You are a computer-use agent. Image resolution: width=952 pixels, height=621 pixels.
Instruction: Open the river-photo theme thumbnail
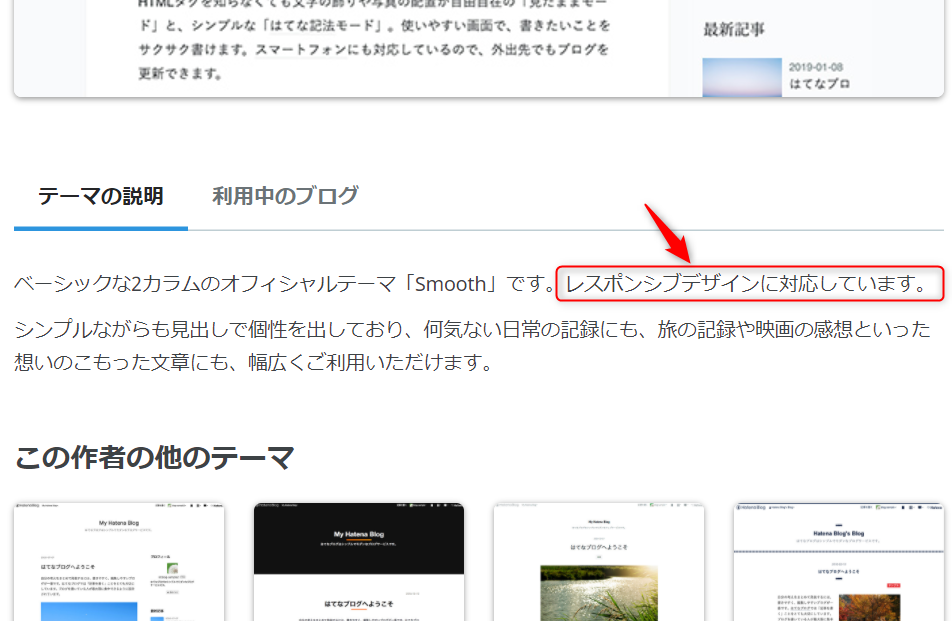(x=599, y=562)
